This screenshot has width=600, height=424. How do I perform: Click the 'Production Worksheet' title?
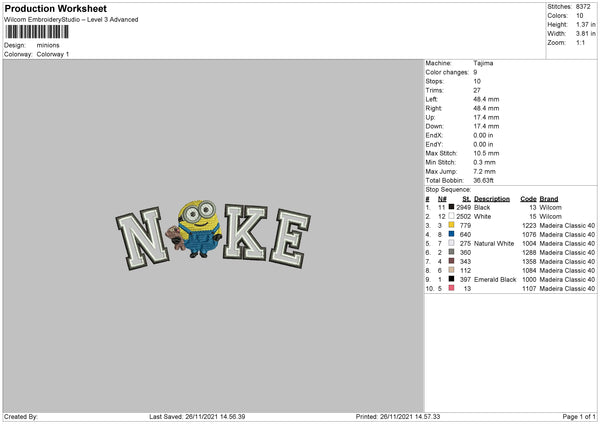(55, 8)
